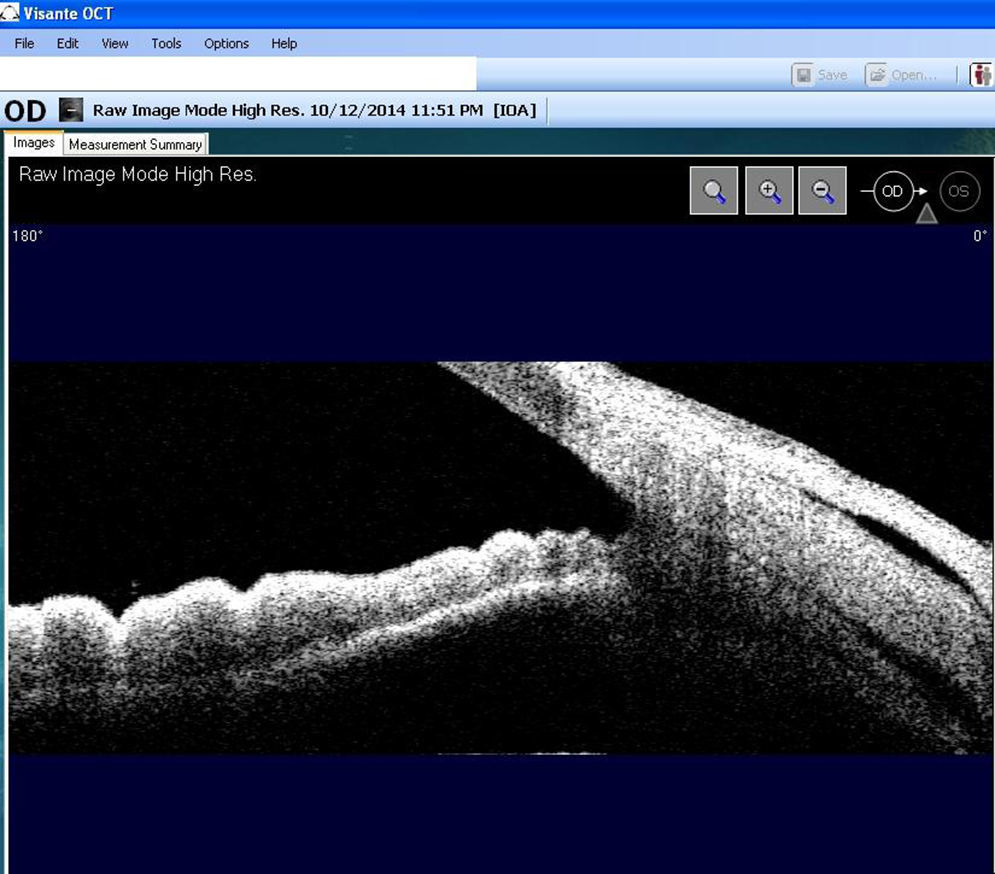Open the Help menu
Viewport: 995px width, 874px height.
(284, 44)
